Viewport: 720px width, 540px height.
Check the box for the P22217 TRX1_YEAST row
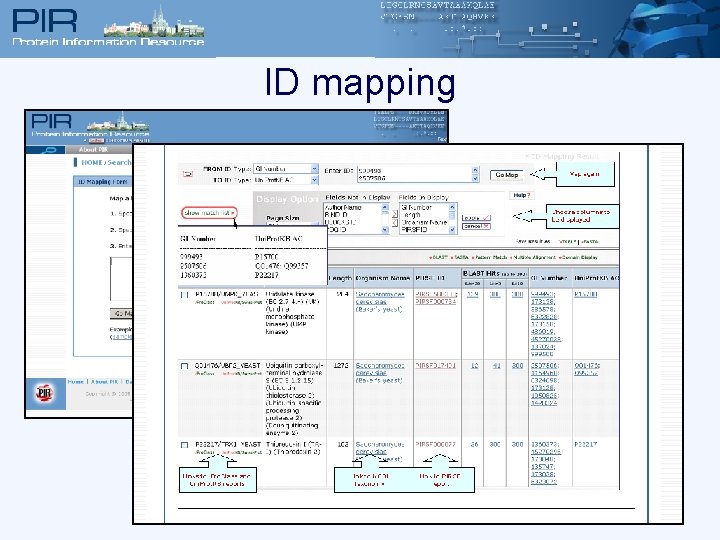pos(185,445)
